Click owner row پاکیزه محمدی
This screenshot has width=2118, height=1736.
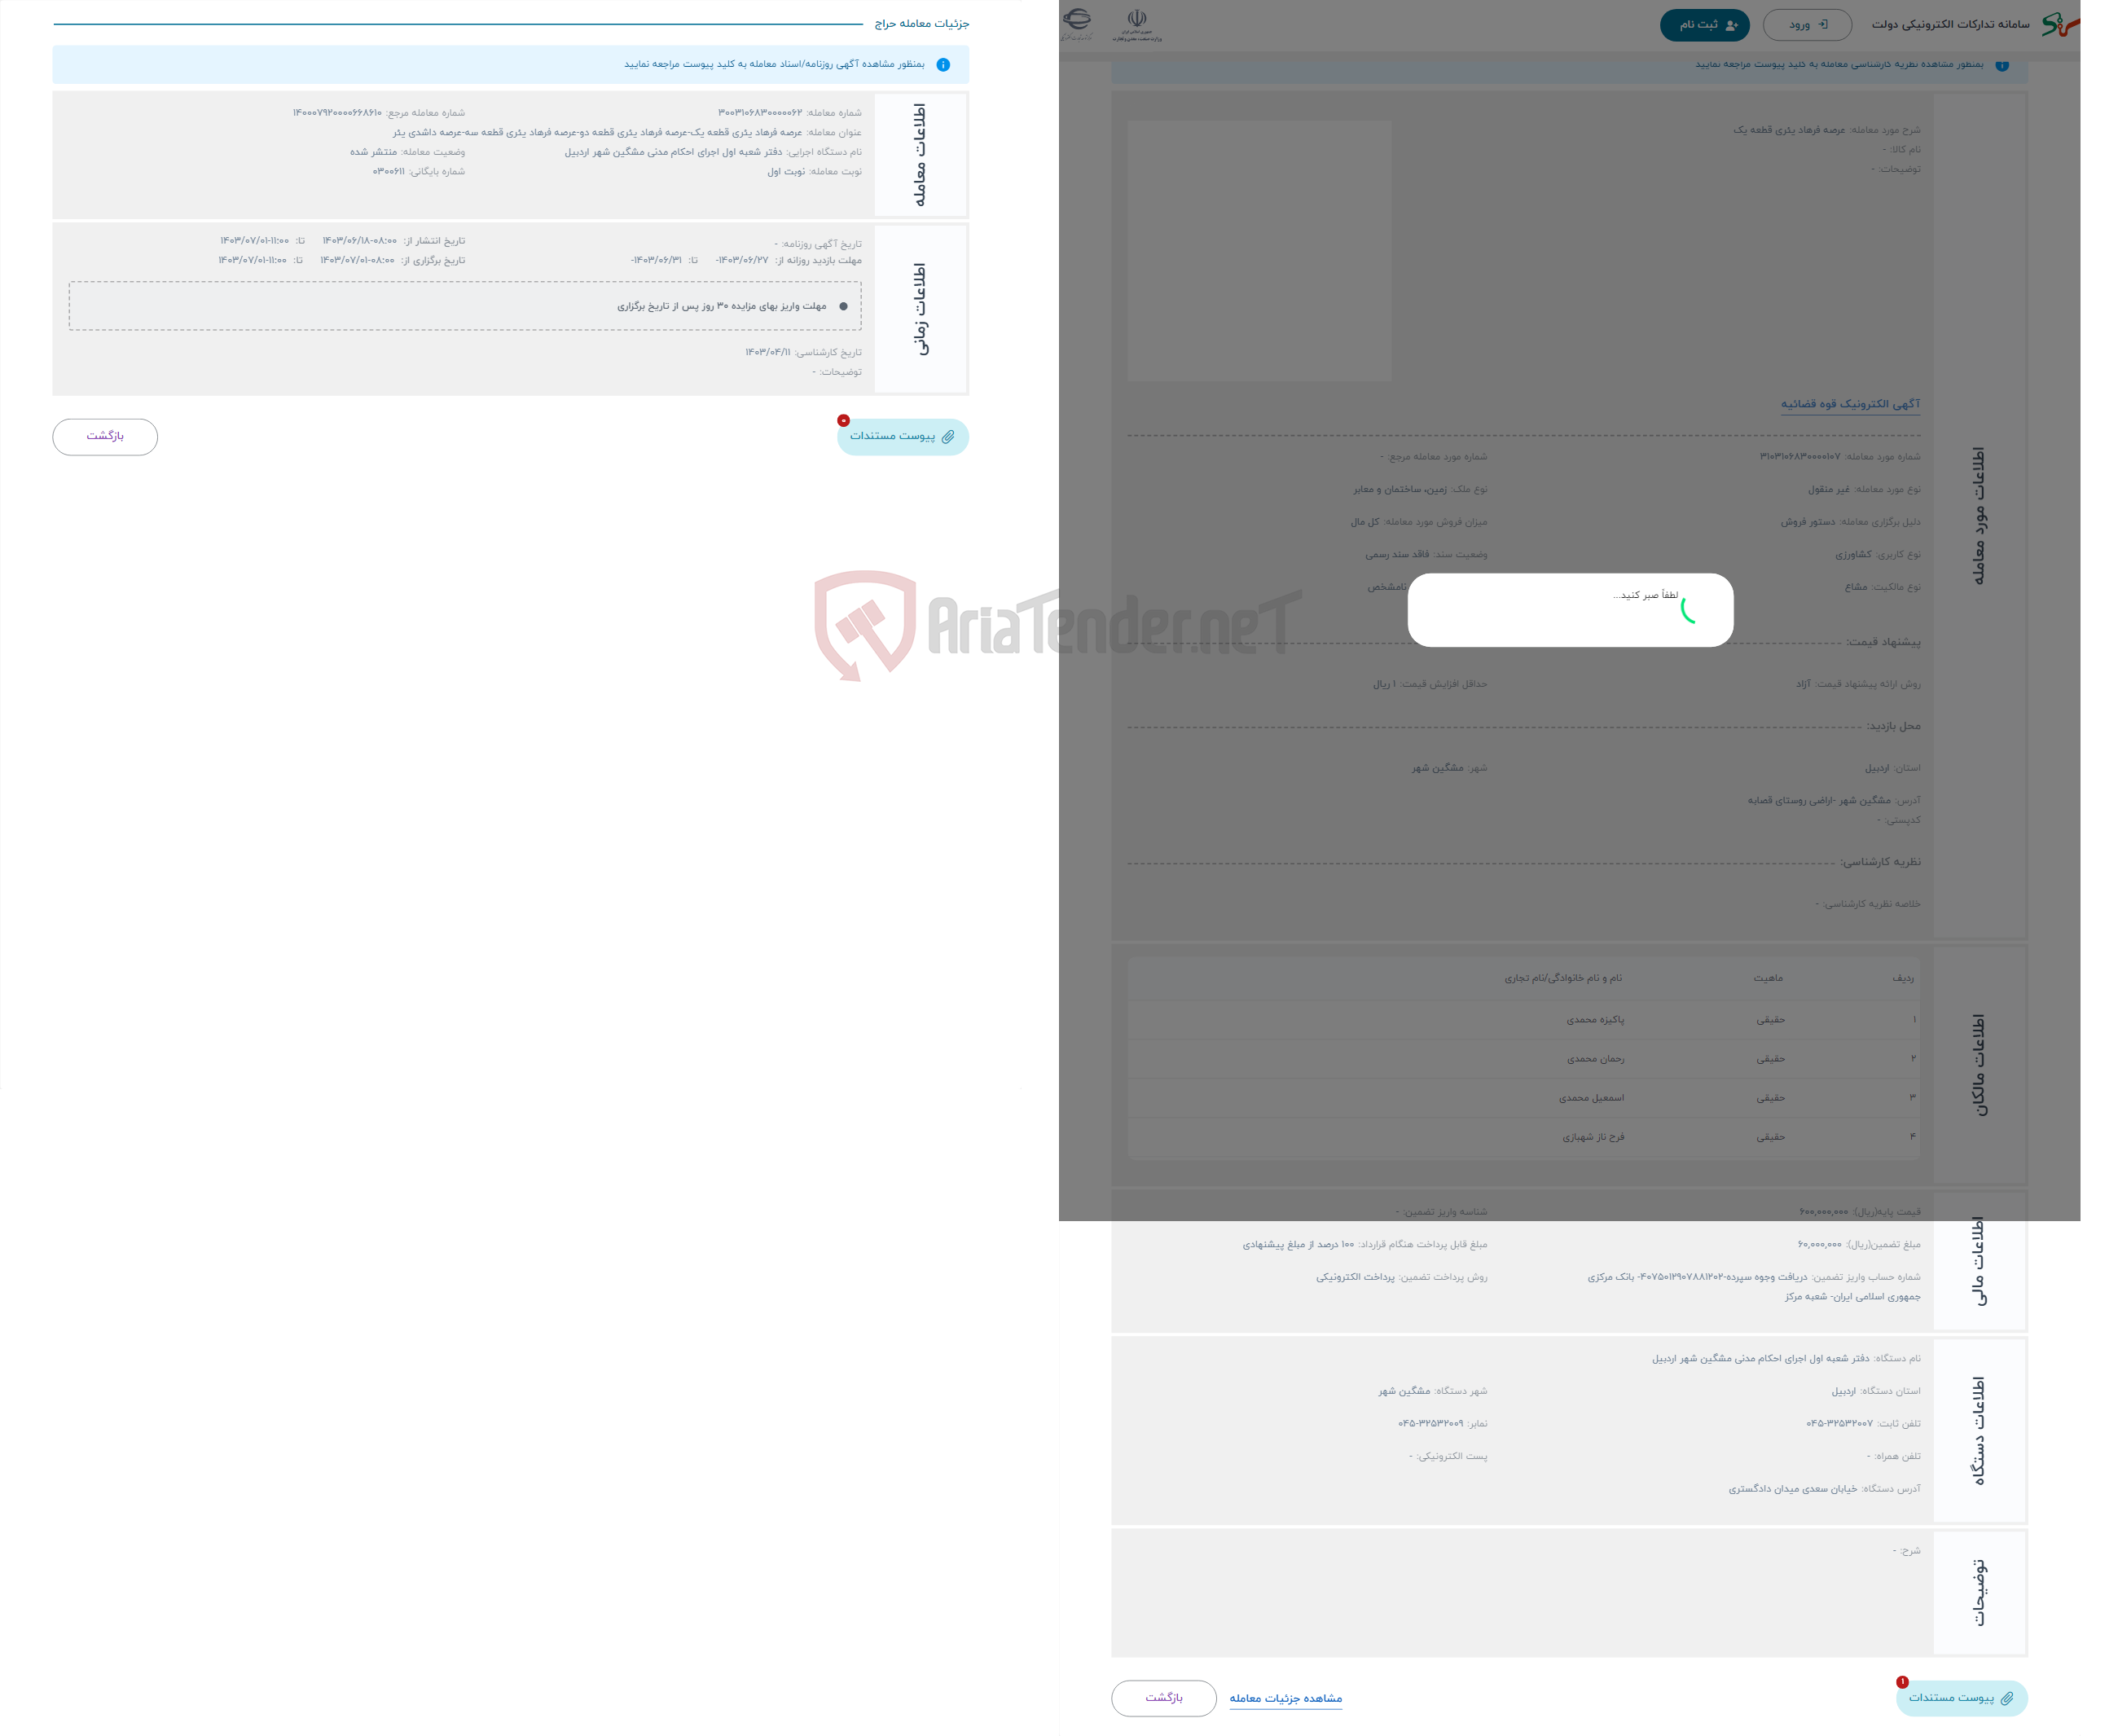(1524, 1020)
